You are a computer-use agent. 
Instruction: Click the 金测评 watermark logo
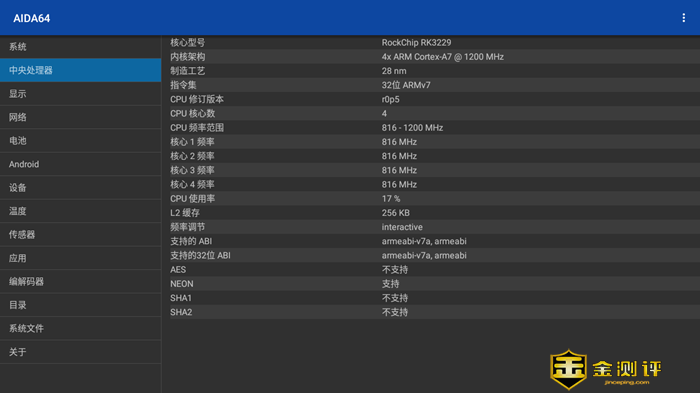606,369
